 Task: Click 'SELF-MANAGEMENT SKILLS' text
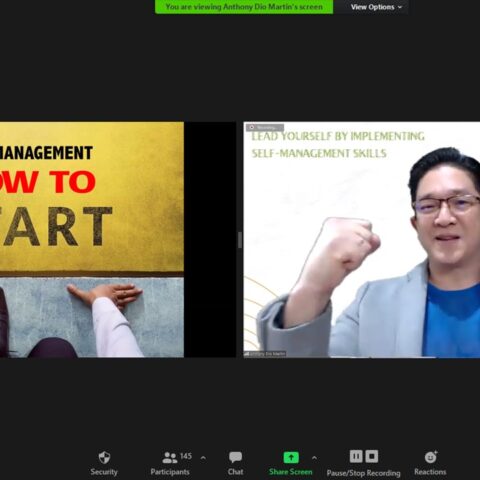pyautogui.click(x=319, y=153)
